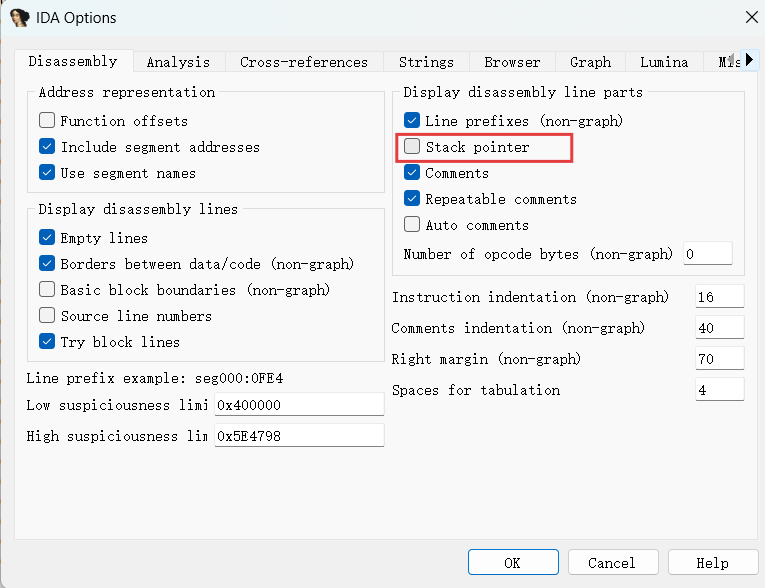The height and width of the screenshot is (588, 765).
Task: Click the Cancel button
Action: [x=611, y=562]
